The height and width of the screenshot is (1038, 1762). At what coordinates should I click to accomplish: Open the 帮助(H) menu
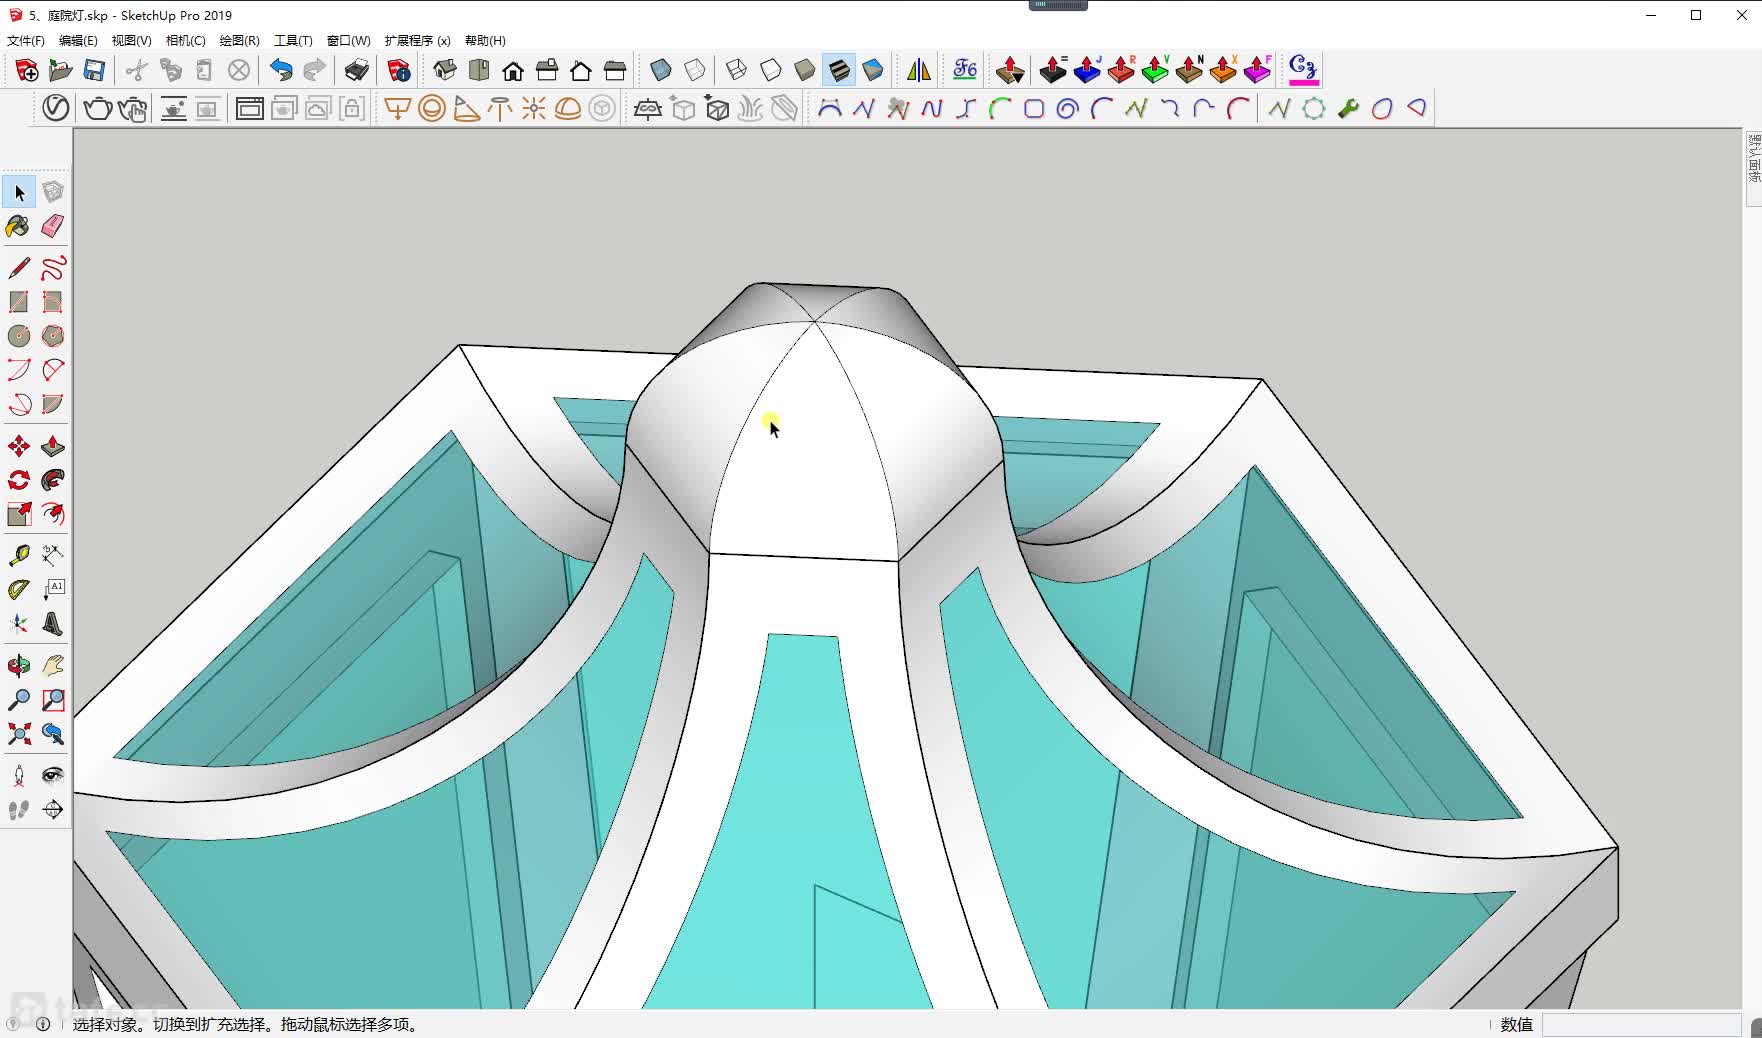[486, 41]
